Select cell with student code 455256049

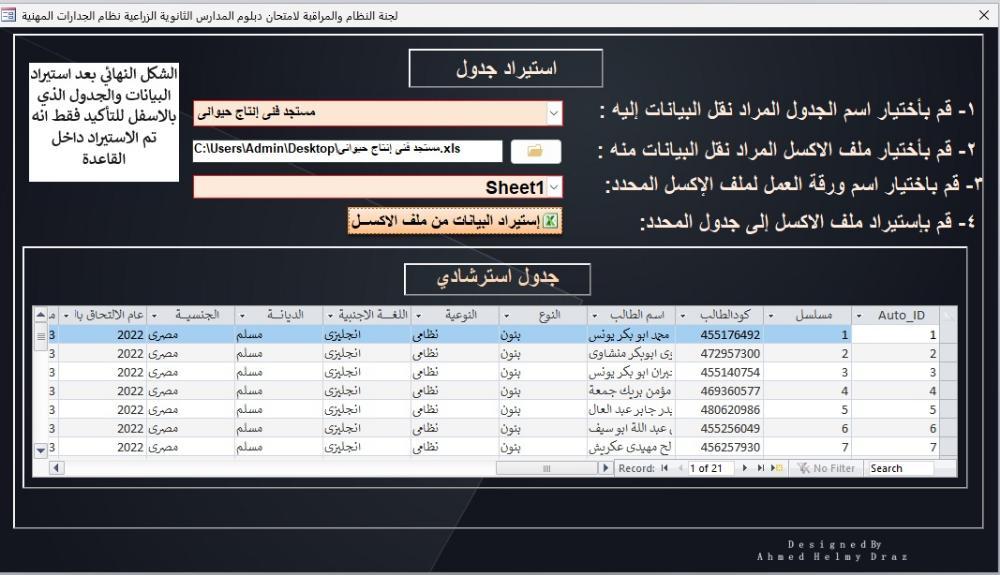tap(719, 428)
